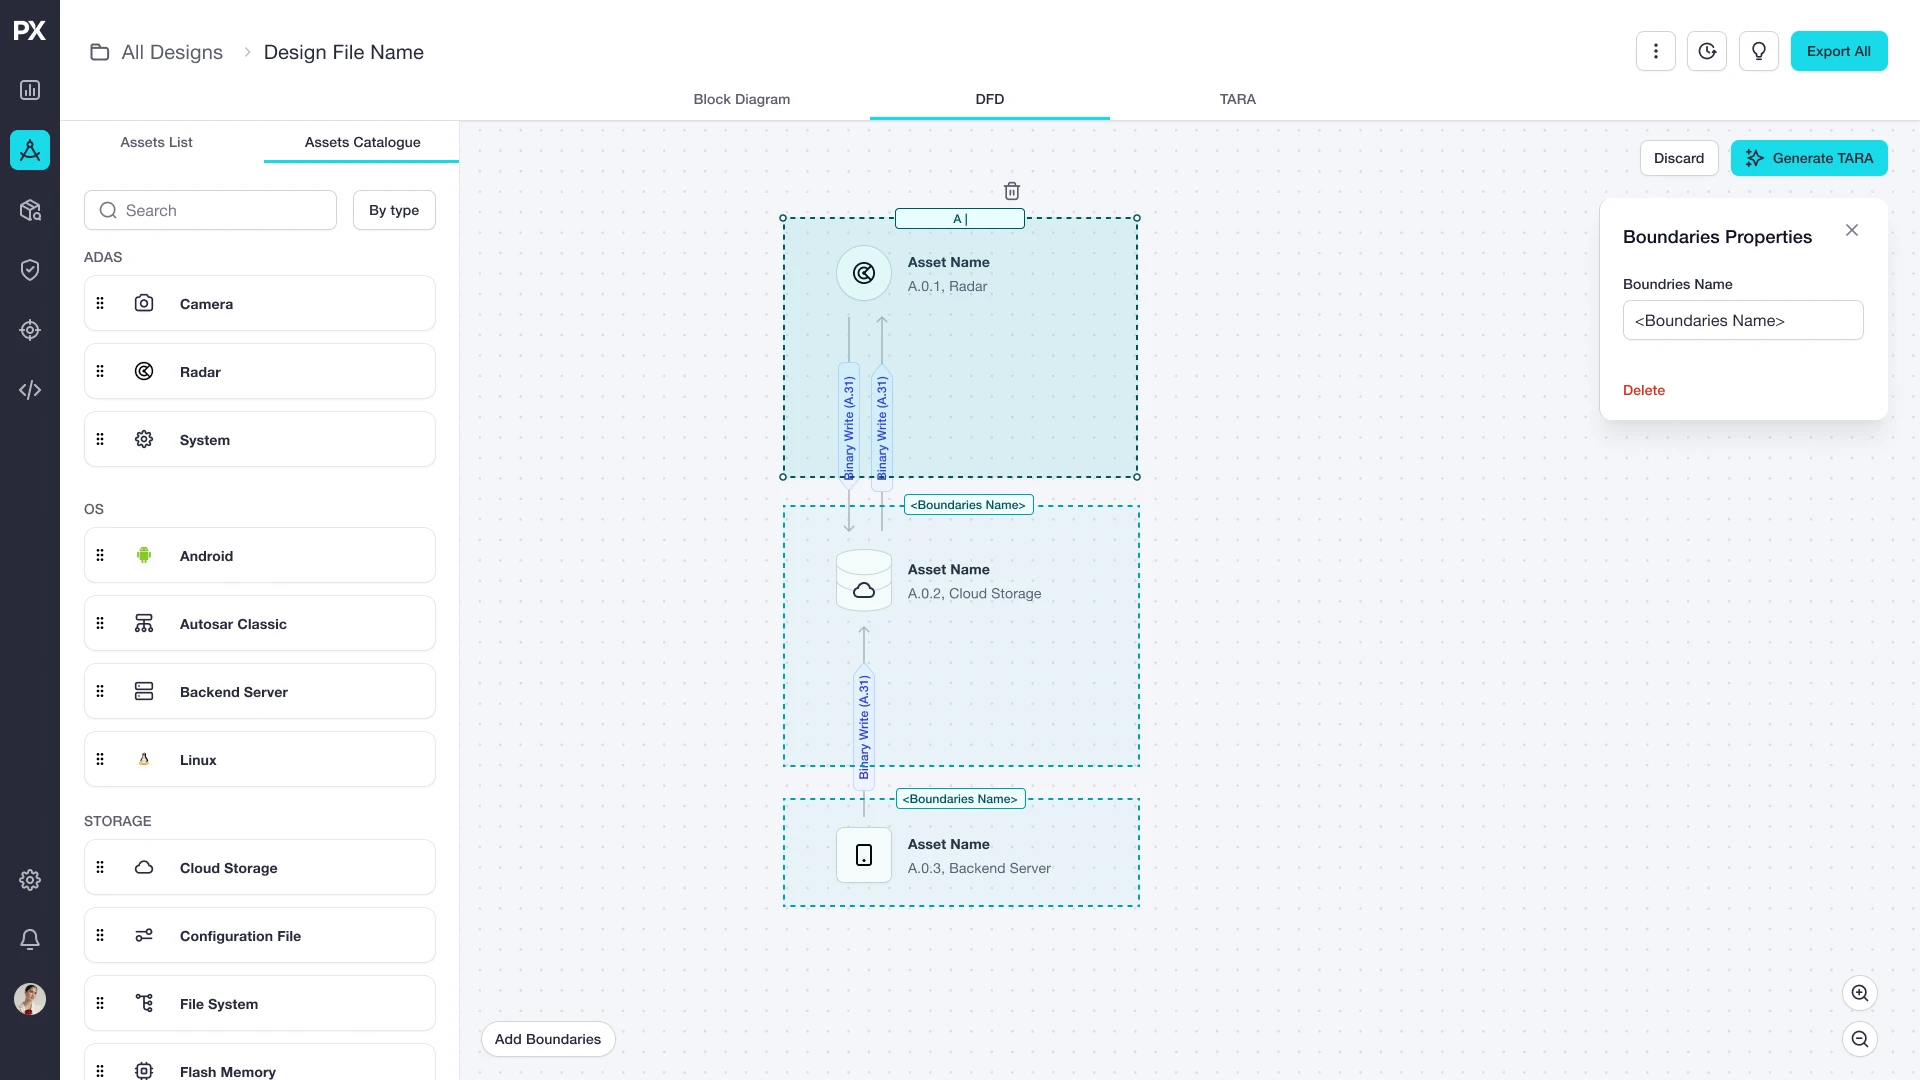Switch to the DFD tab
This screenshot has width=1920, height=1080.
[x=990, y=99]
